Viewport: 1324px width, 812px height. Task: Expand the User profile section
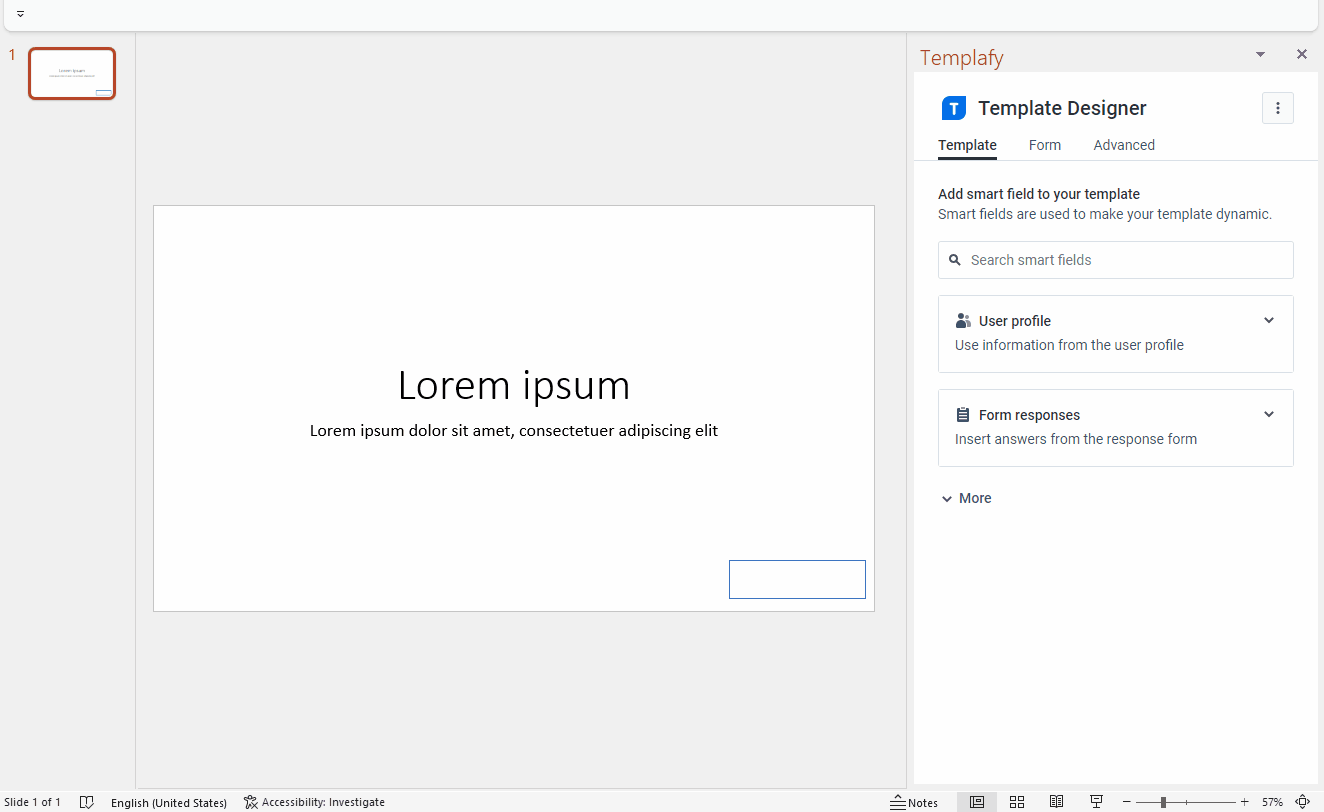point(1268,320)
